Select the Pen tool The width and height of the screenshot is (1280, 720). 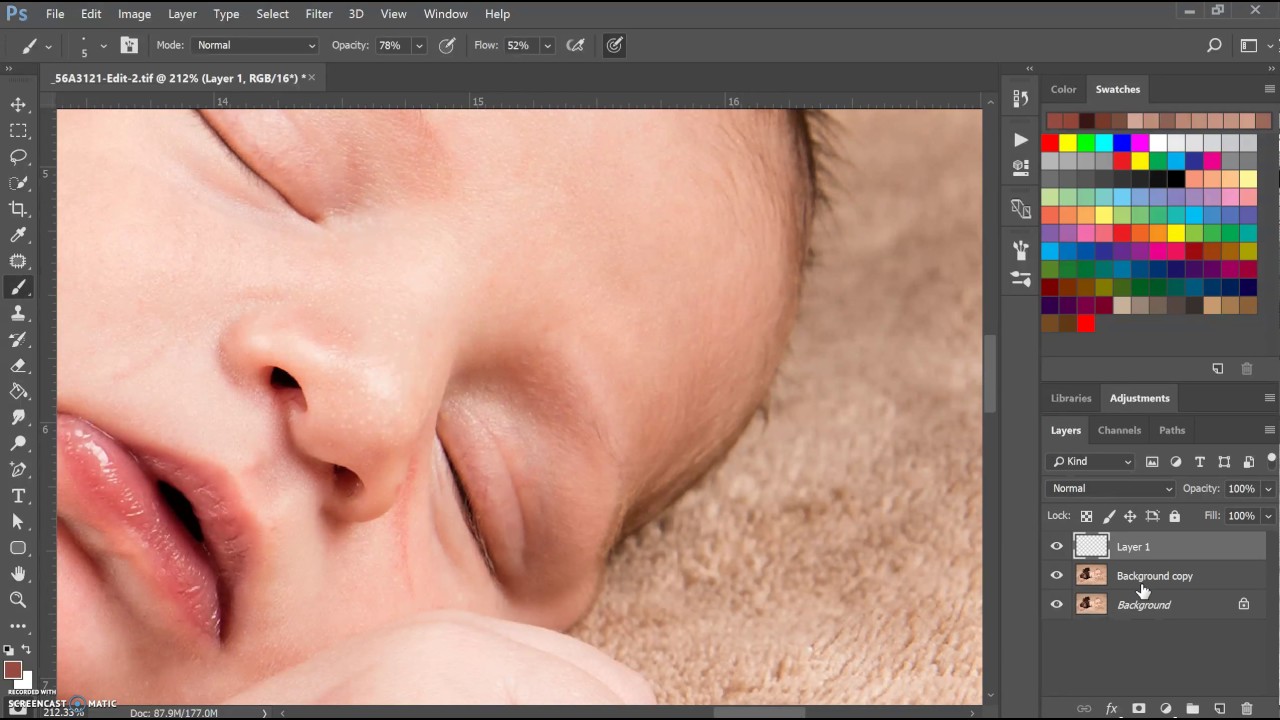(18, 469)
